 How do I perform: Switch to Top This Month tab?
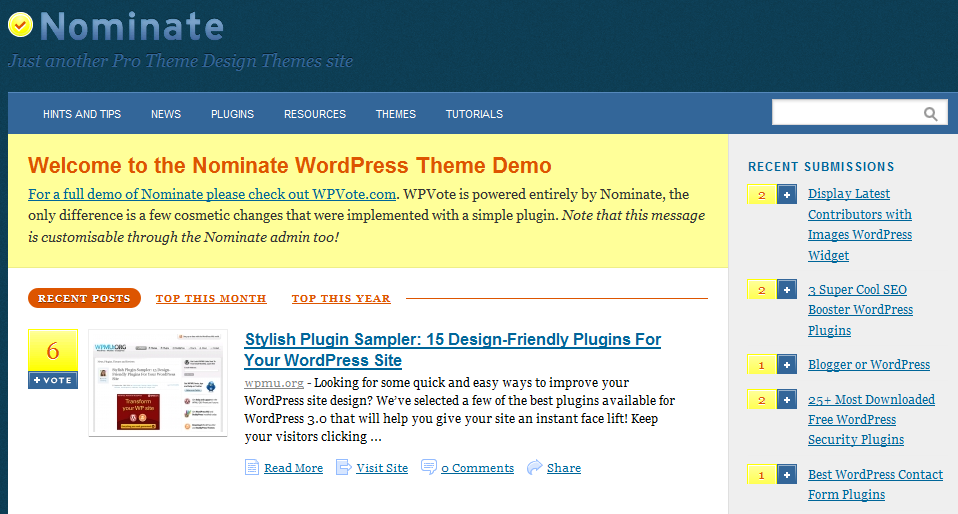tap(211, 298)
